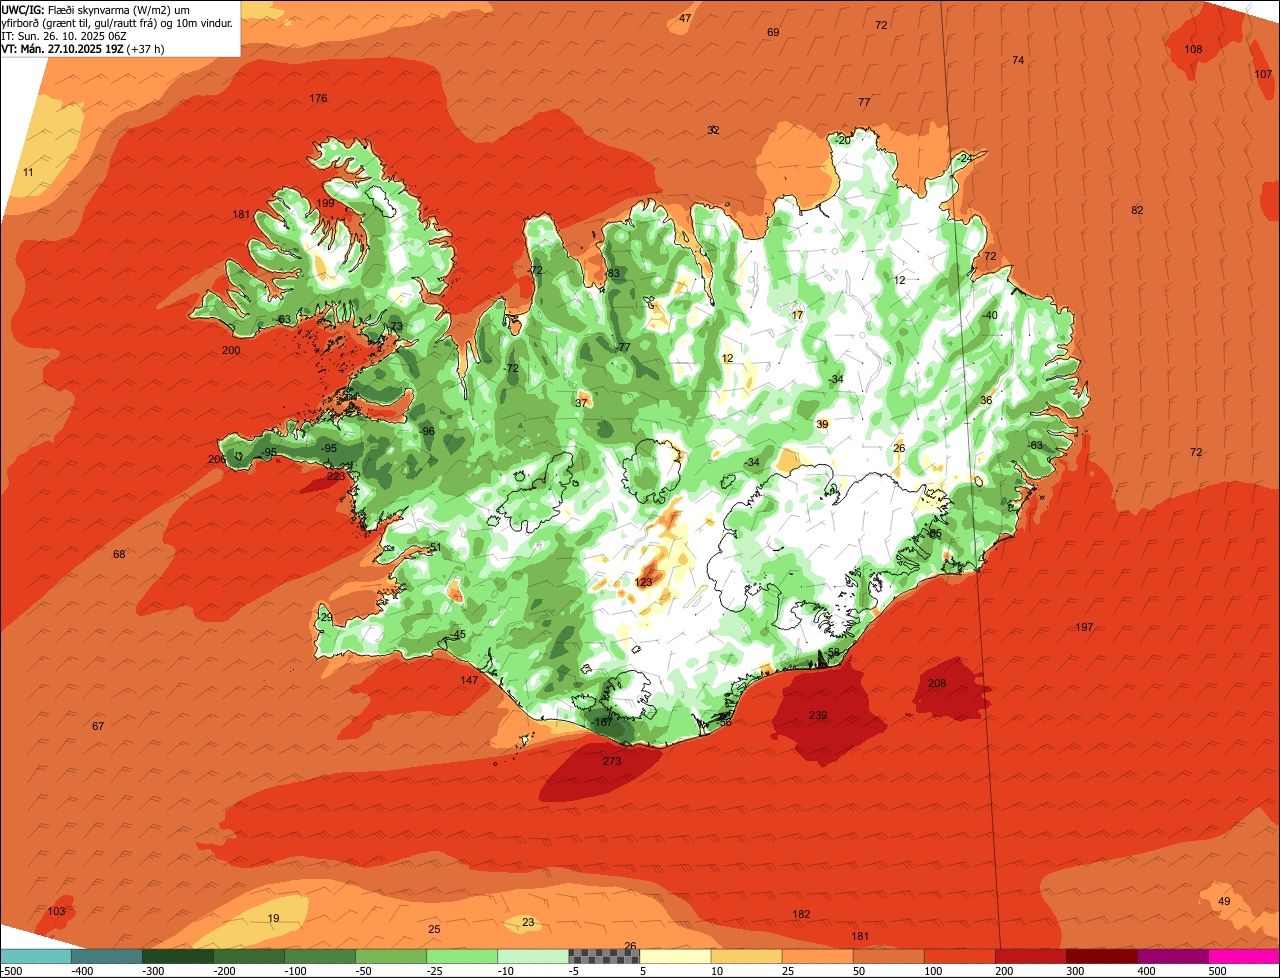Click the value 199 in the Westfjords
The height and width of the screenshot is (978, 1280).
325,203
